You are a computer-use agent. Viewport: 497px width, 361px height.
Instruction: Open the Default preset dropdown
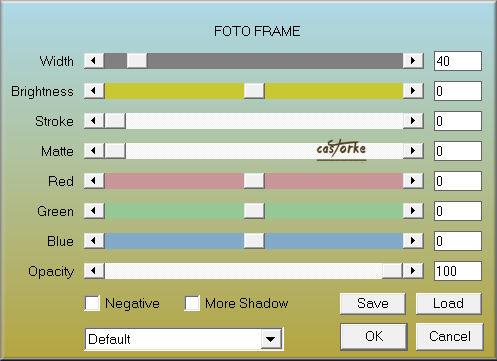[271, 339]
